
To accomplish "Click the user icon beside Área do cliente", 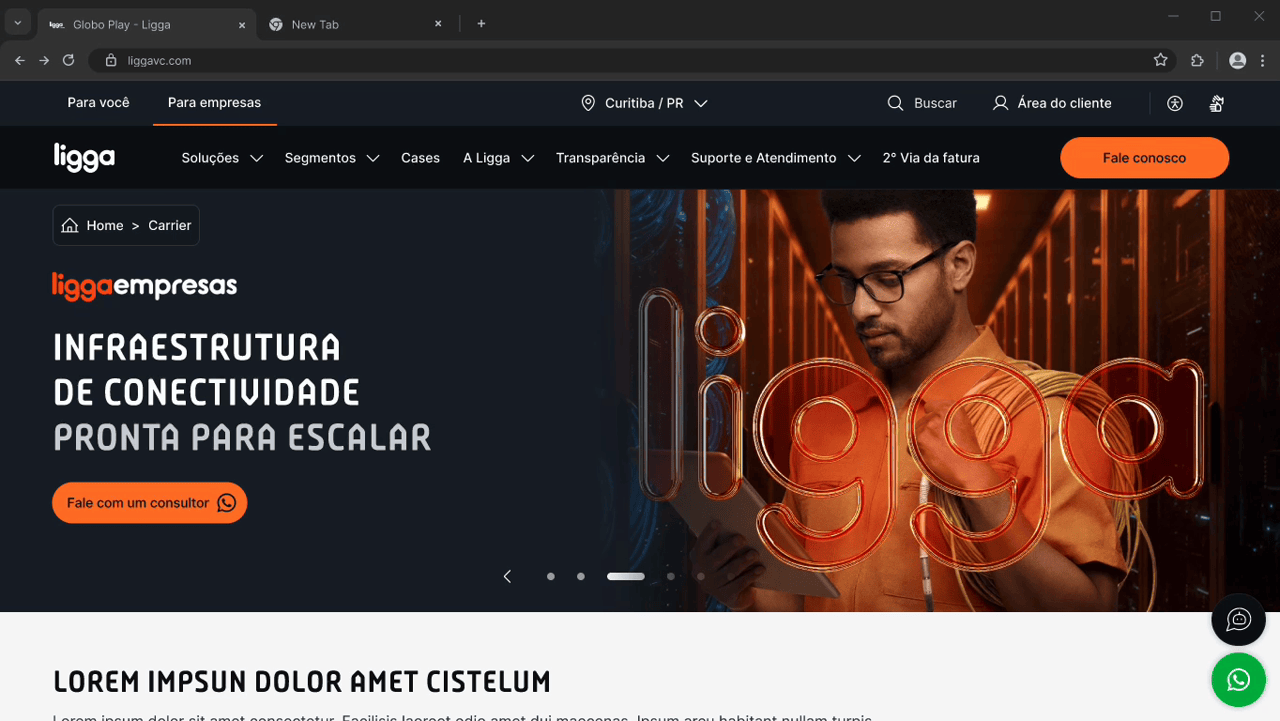I will click(x=1000, y=103).
